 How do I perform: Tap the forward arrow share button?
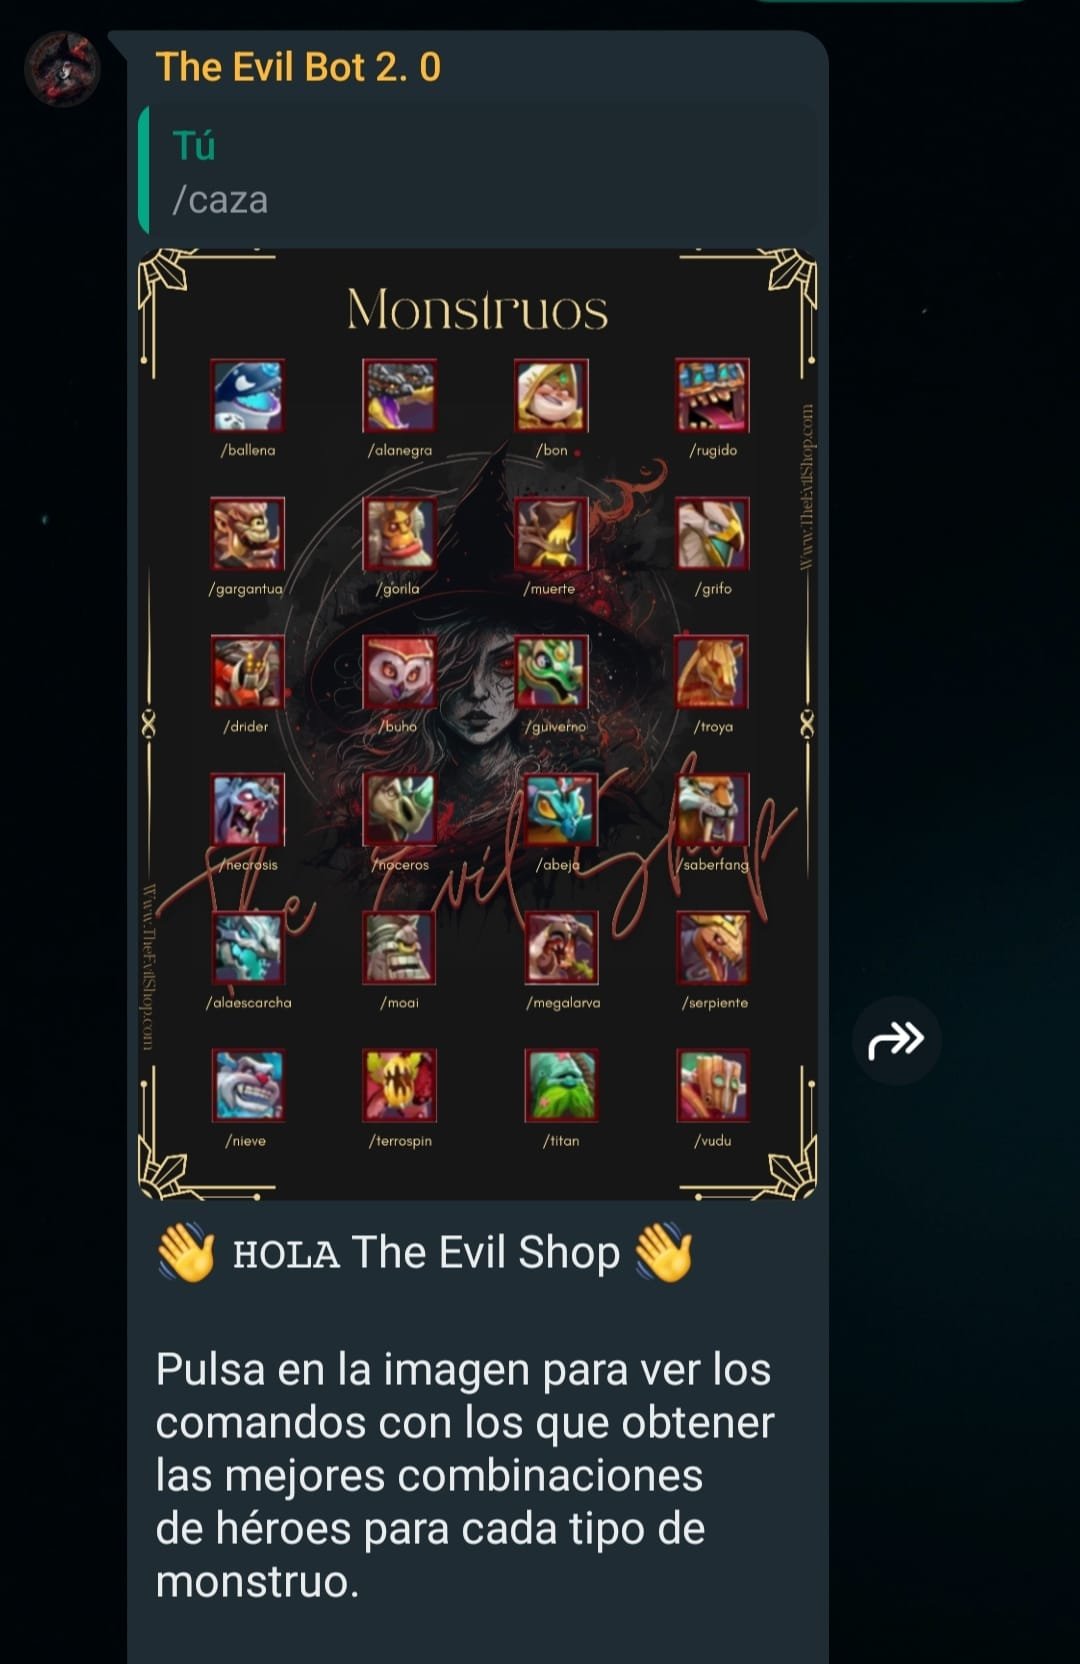click(896, 1040)
